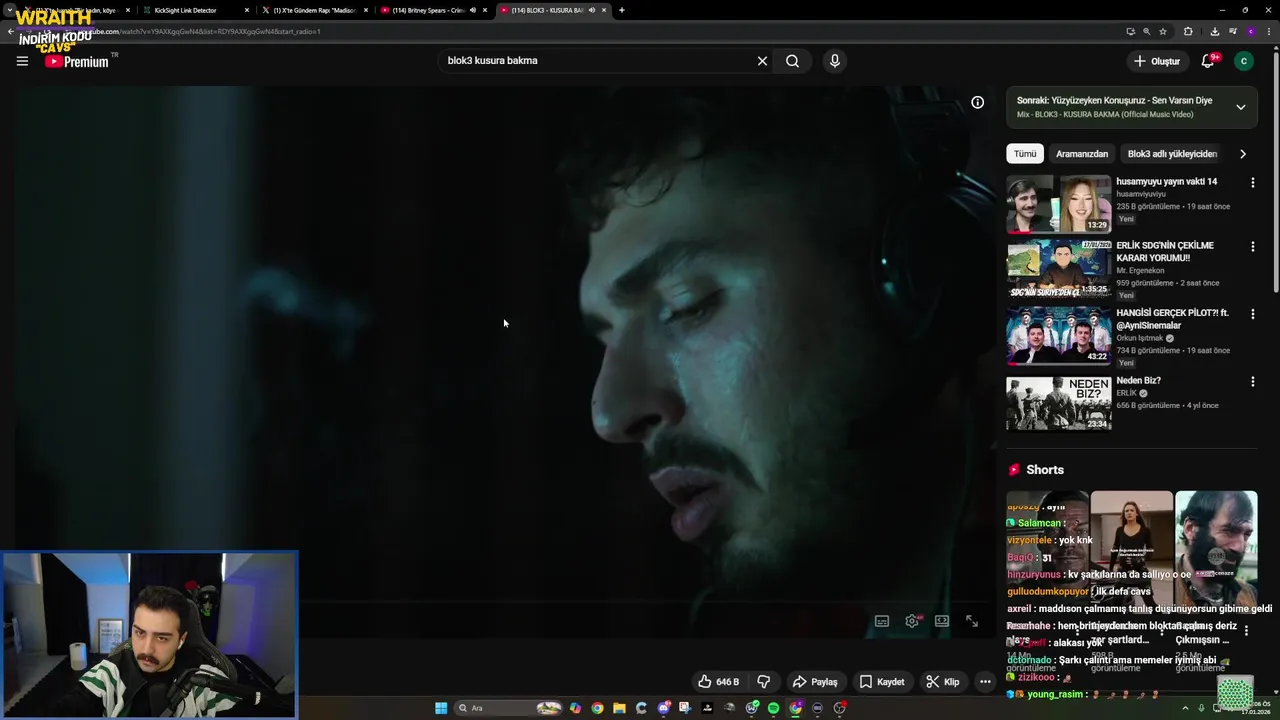Image resolution: width=1280 pixels, height=720 pixels.
Task: Open the account avatar menu
Action: point(1244,61)
